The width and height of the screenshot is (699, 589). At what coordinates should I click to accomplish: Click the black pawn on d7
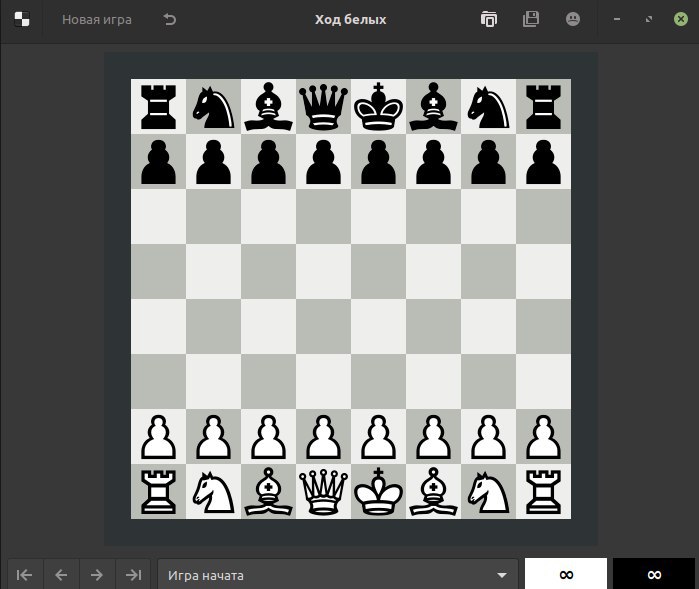coord(323,161)
